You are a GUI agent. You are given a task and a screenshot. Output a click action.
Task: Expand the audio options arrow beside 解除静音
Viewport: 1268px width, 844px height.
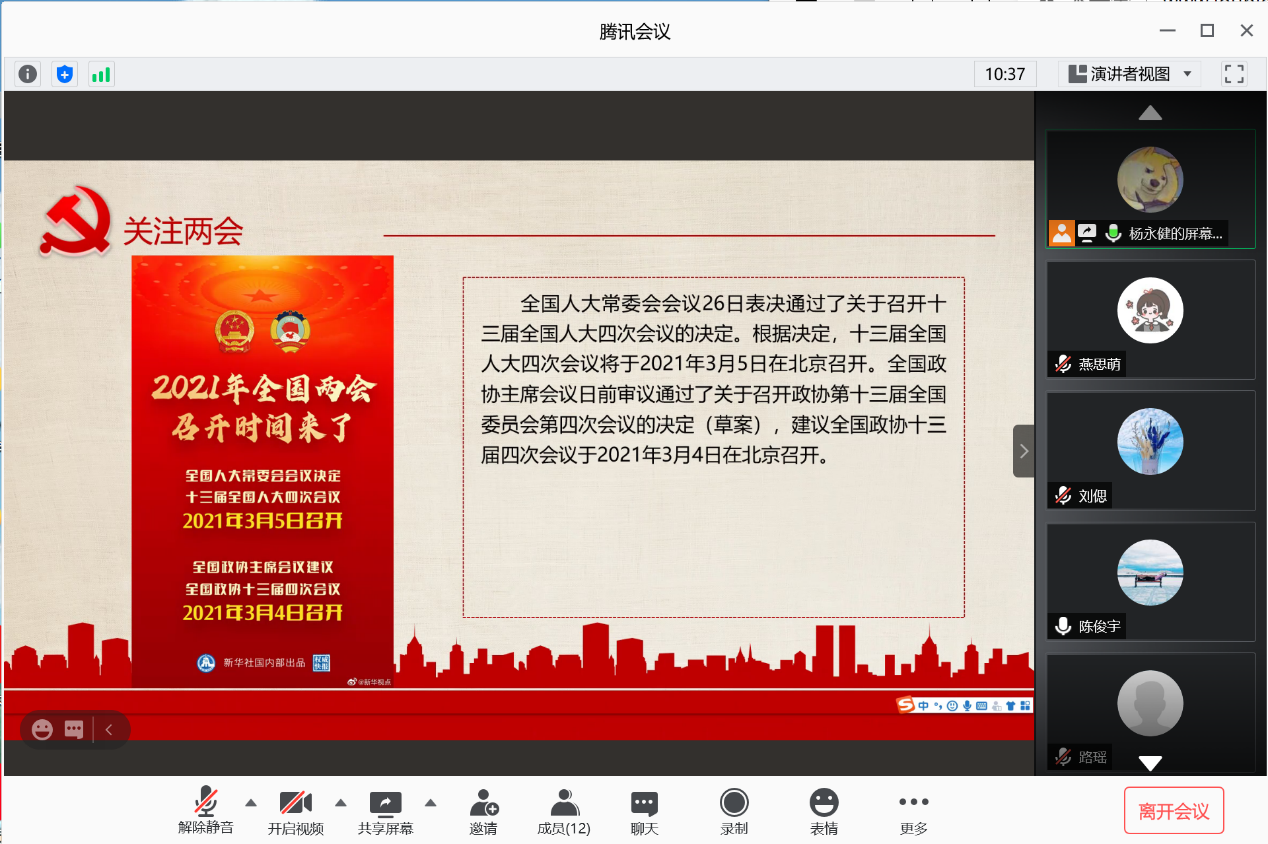click(x=251, y=802)
